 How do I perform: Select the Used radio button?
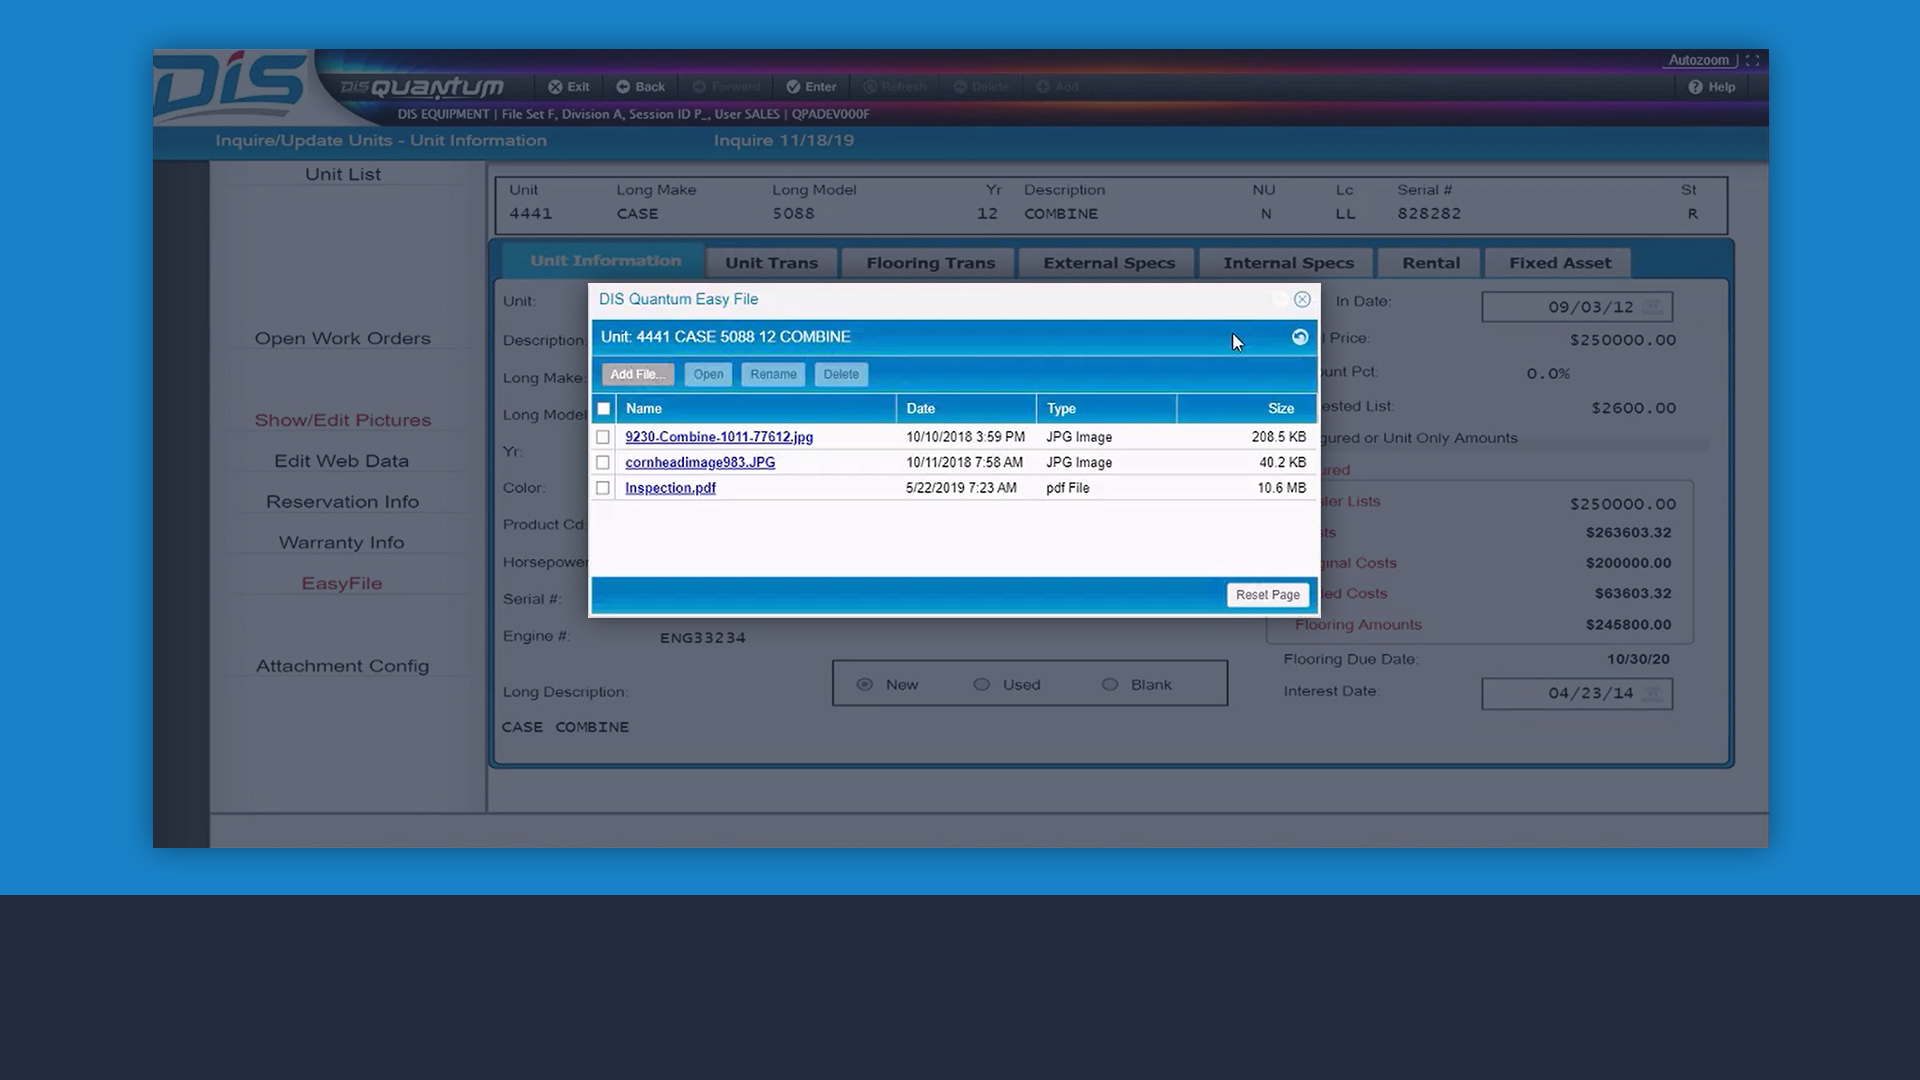pyautogui.click(x=982, y=685)
